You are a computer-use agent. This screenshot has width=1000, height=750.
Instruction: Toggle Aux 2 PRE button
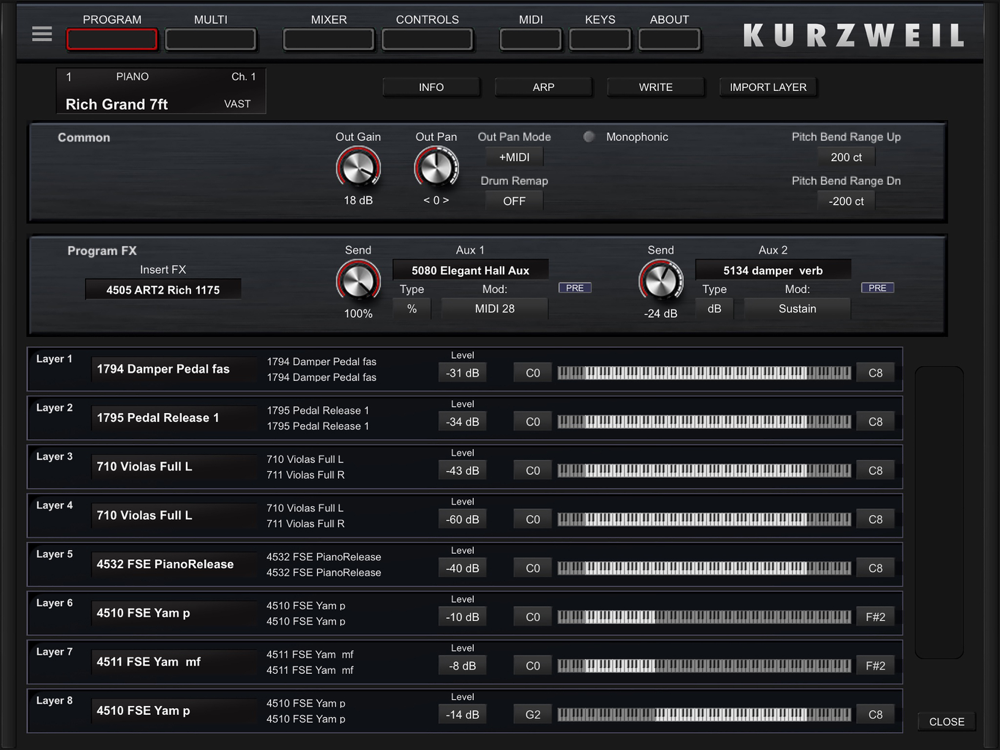tap(877, 288)
